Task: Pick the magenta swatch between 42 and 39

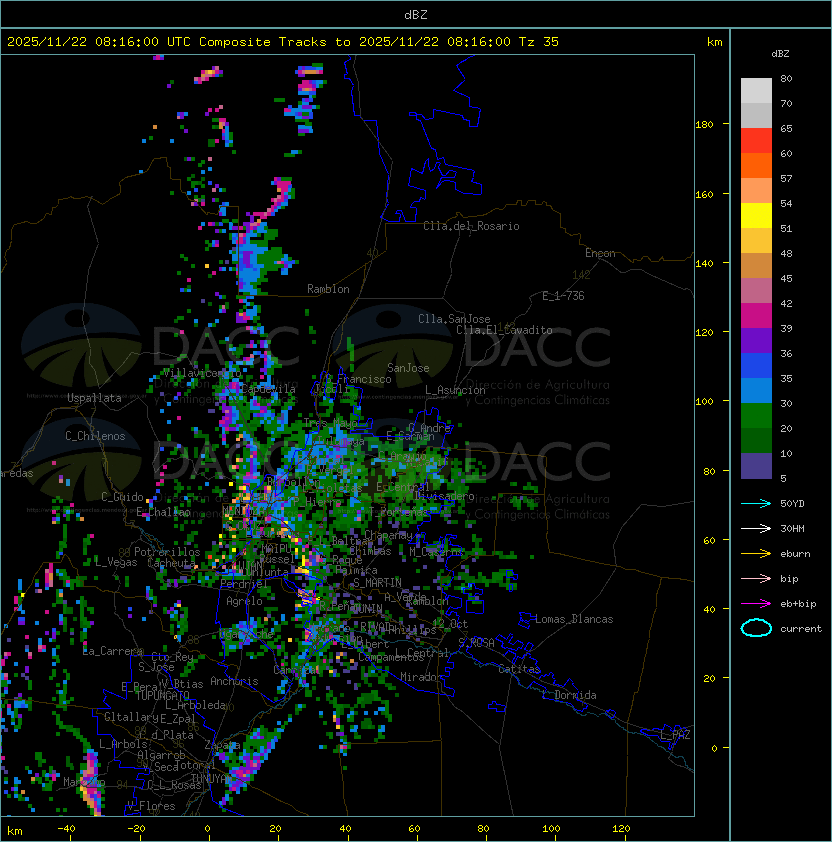Action: [756, 316]
